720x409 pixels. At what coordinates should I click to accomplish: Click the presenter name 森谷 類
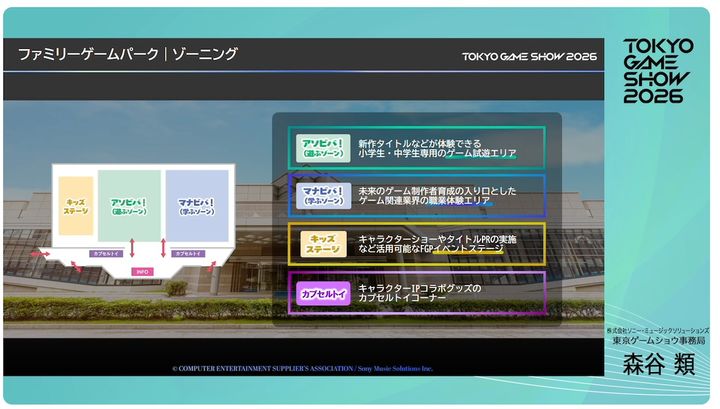click(x=658, y=364)
